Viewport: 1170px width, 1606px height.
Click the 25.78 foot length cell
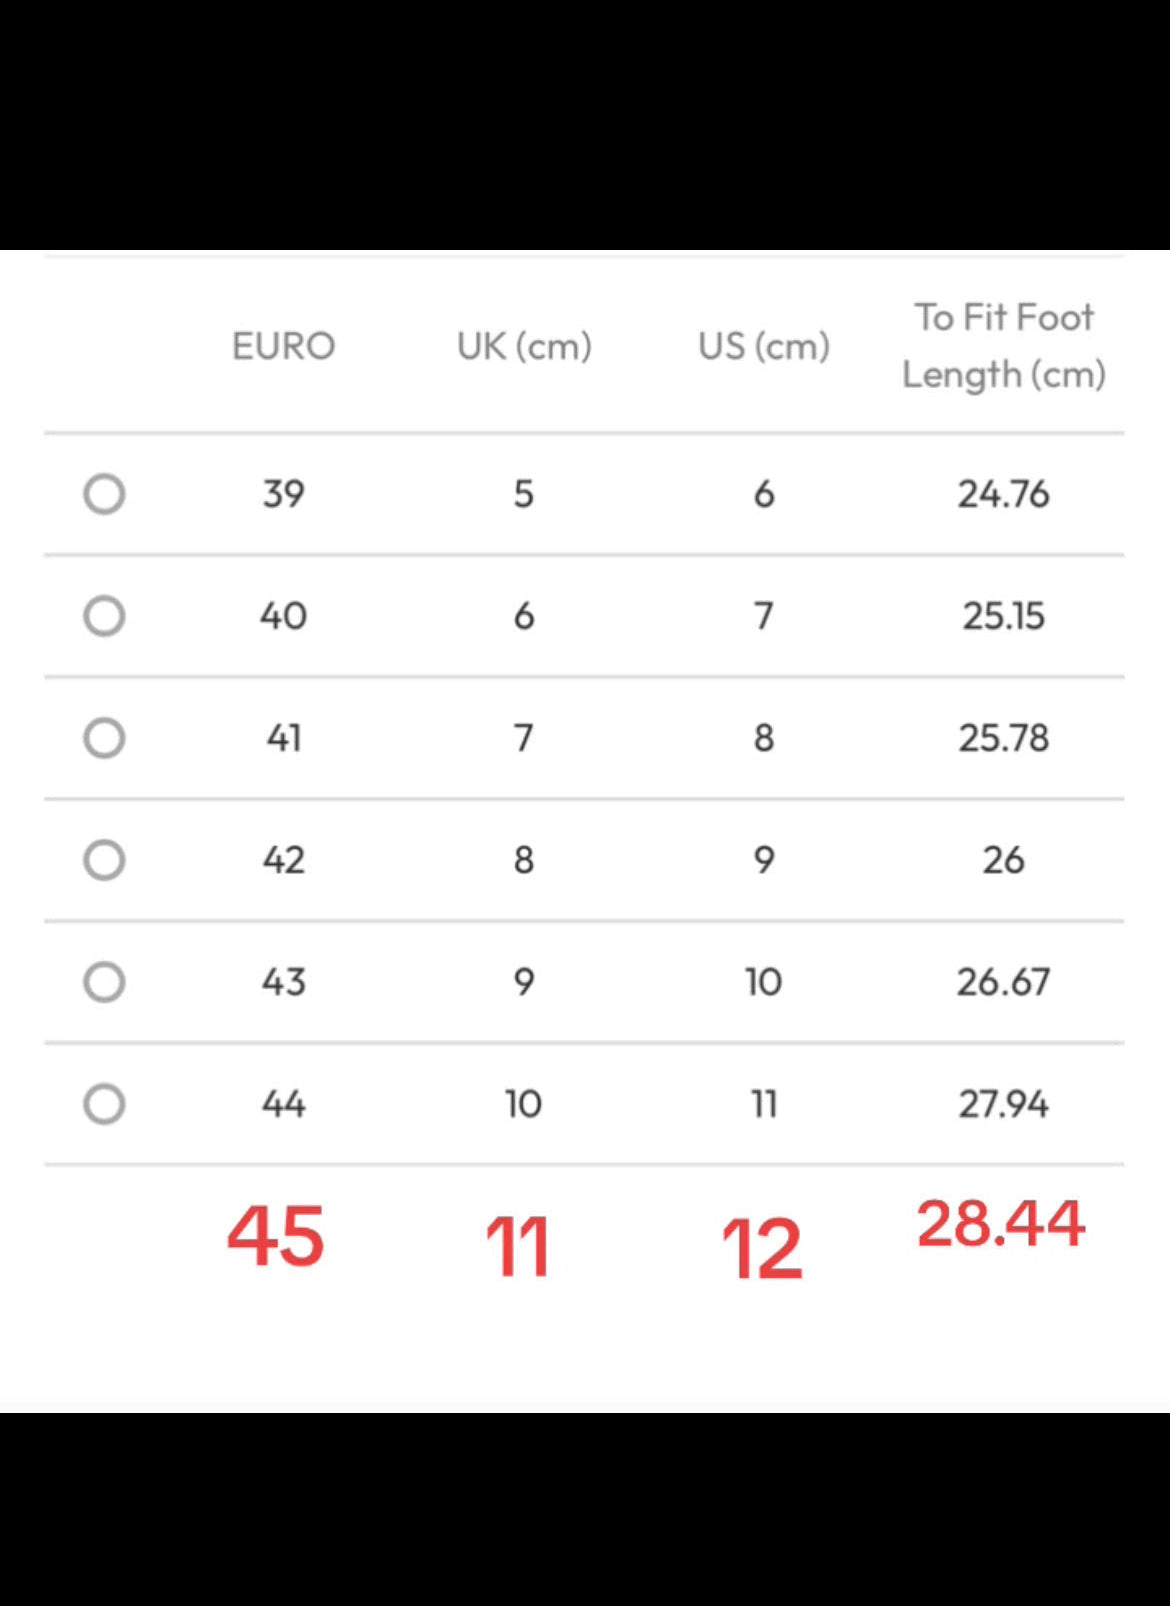pos(1004,738)
